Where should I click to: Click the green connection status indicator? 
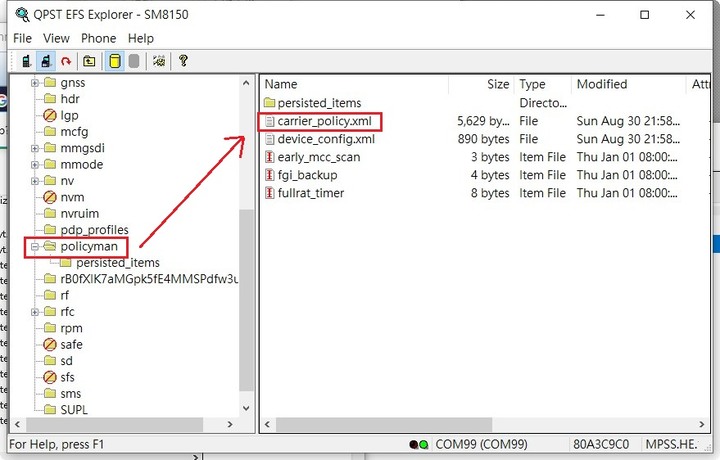click(424, 444)
